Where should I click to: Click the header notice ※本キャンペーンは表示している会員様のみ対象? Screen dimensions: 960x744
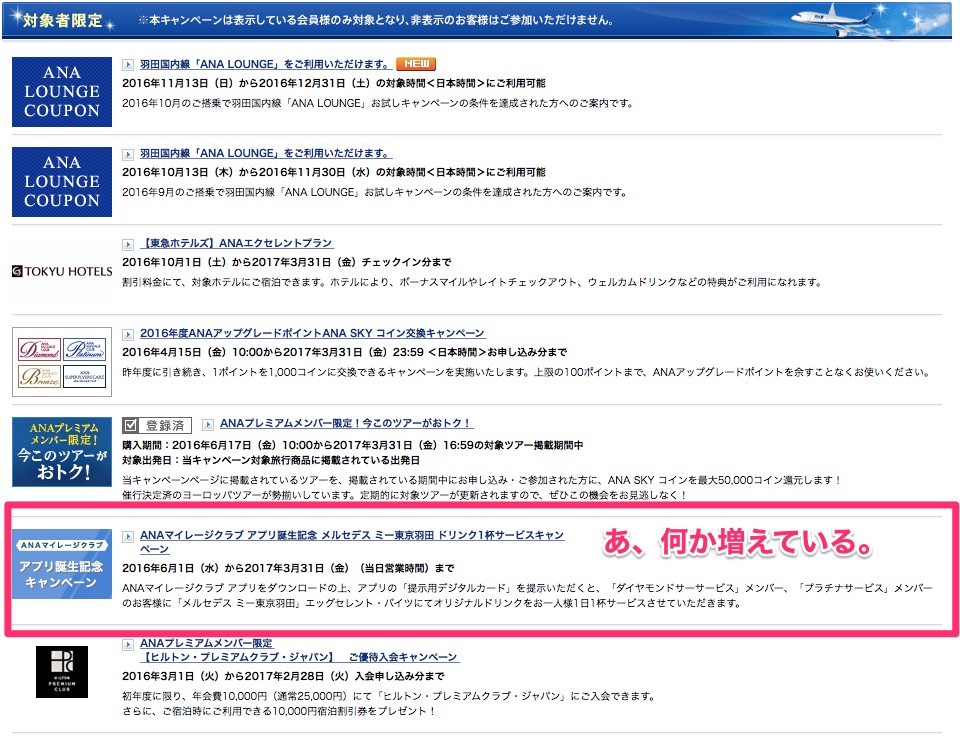click(x=375, y=20)
